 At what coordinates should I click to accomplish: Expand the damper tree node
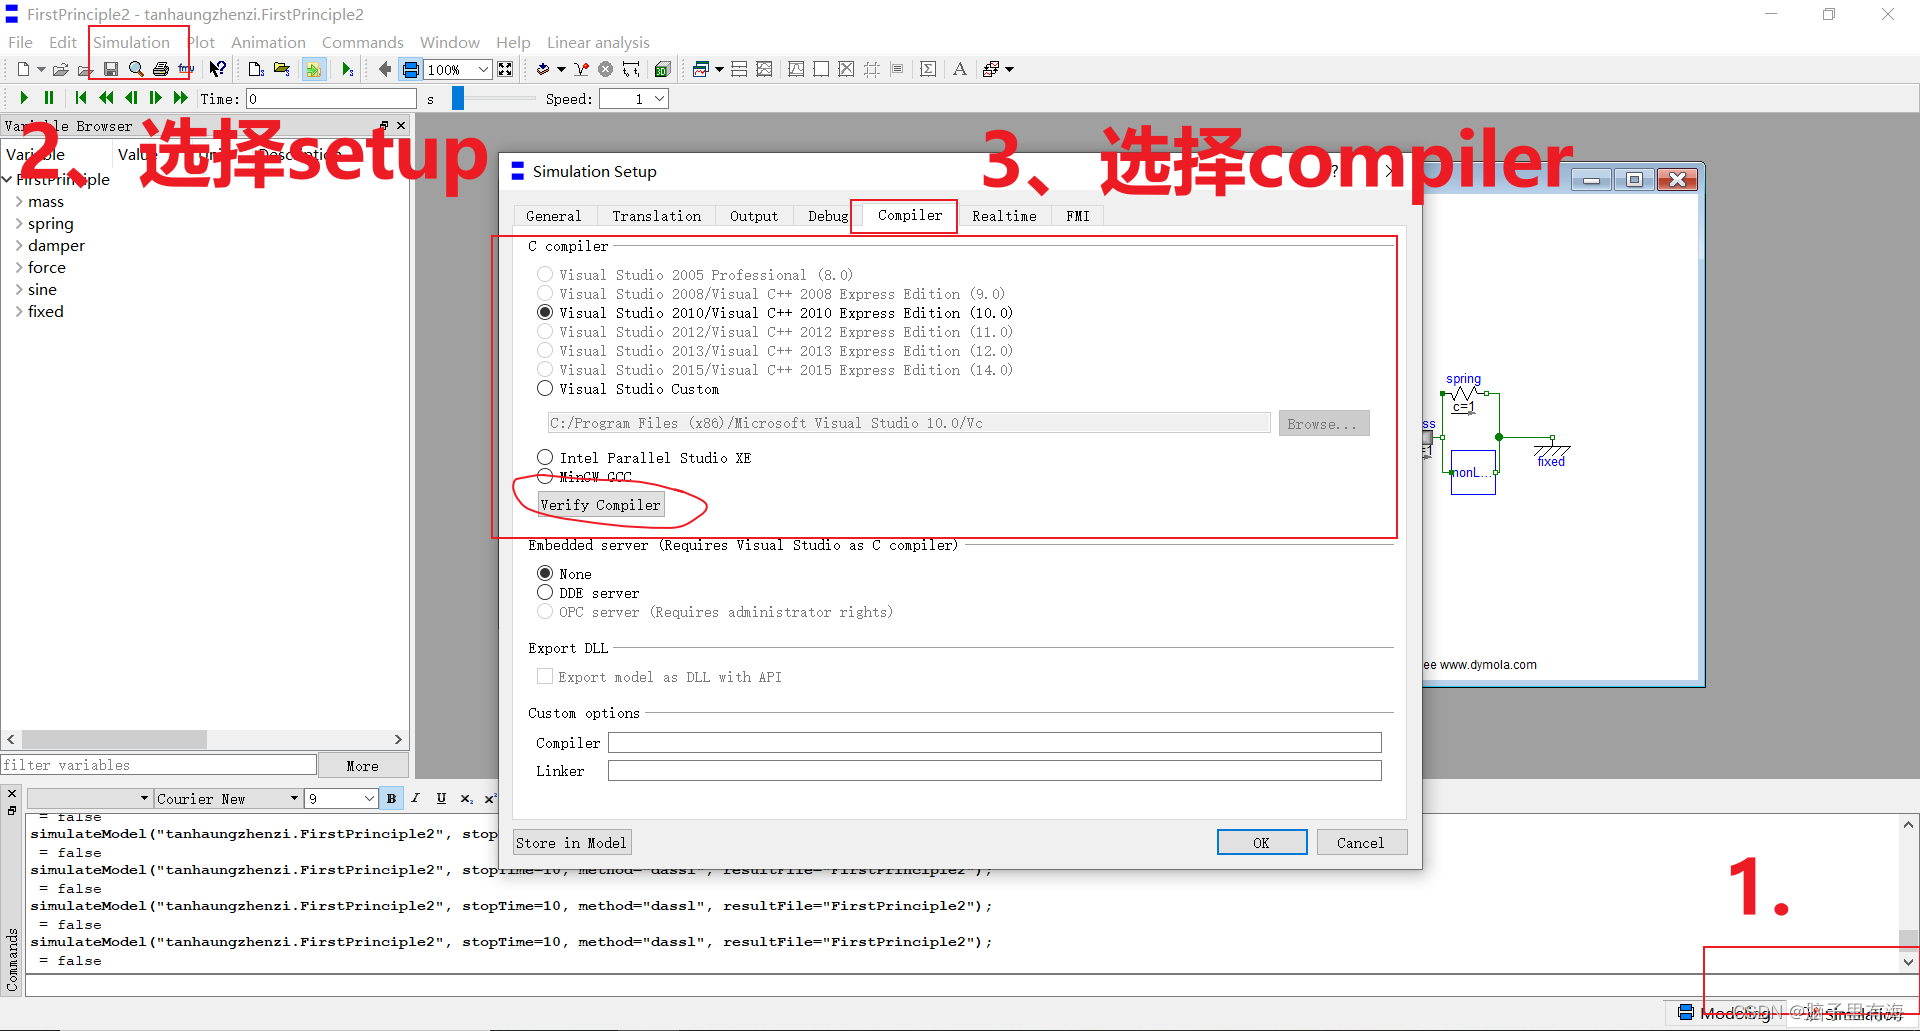click(19, 246)
